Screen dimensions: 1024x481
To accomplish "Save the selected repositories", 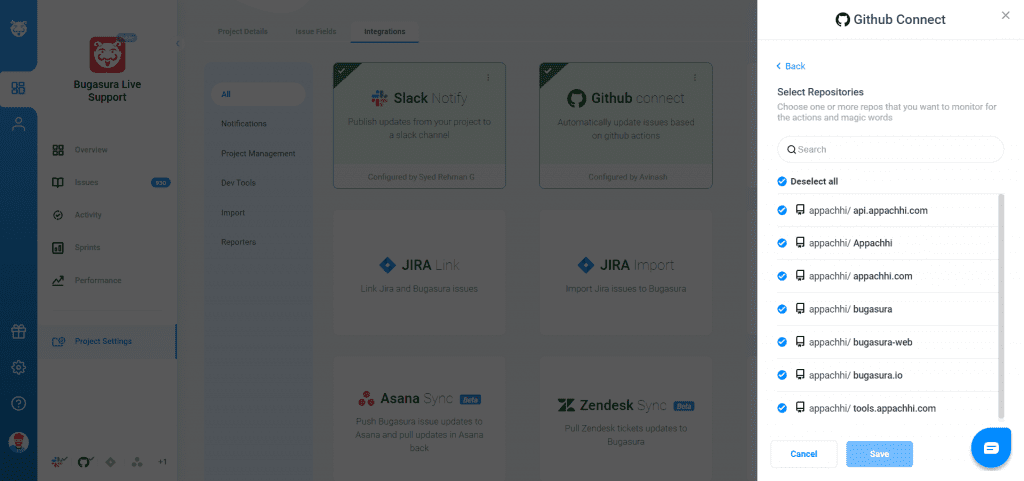I will click(x=879, y=454).
